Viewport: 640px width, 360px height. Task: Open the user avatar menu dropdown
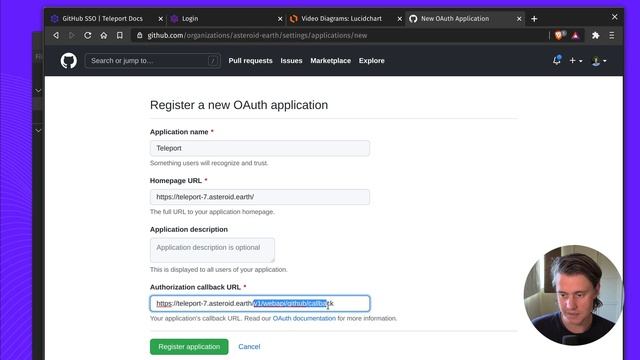[x=599, y=61]
